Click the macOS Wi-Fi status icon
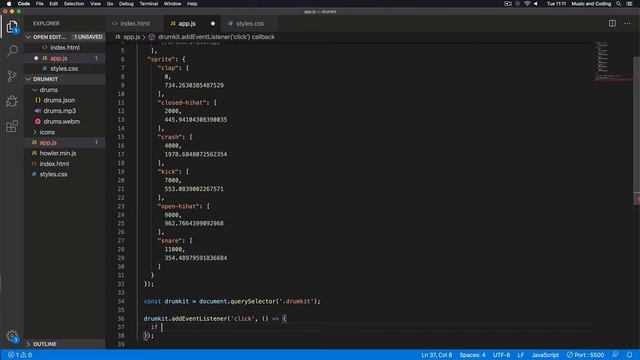 (527, 4)
